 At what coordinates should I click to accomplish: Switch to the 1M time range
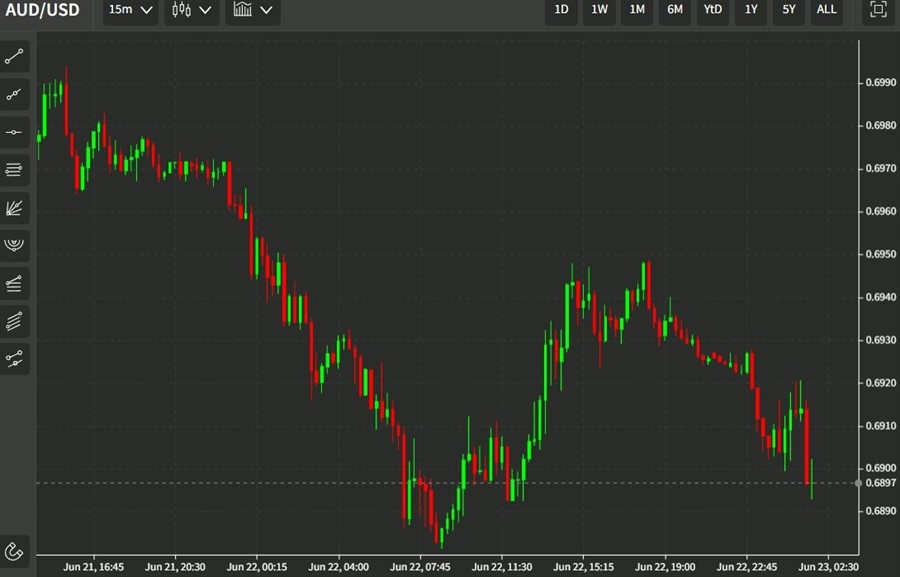[x=637, y=10]
